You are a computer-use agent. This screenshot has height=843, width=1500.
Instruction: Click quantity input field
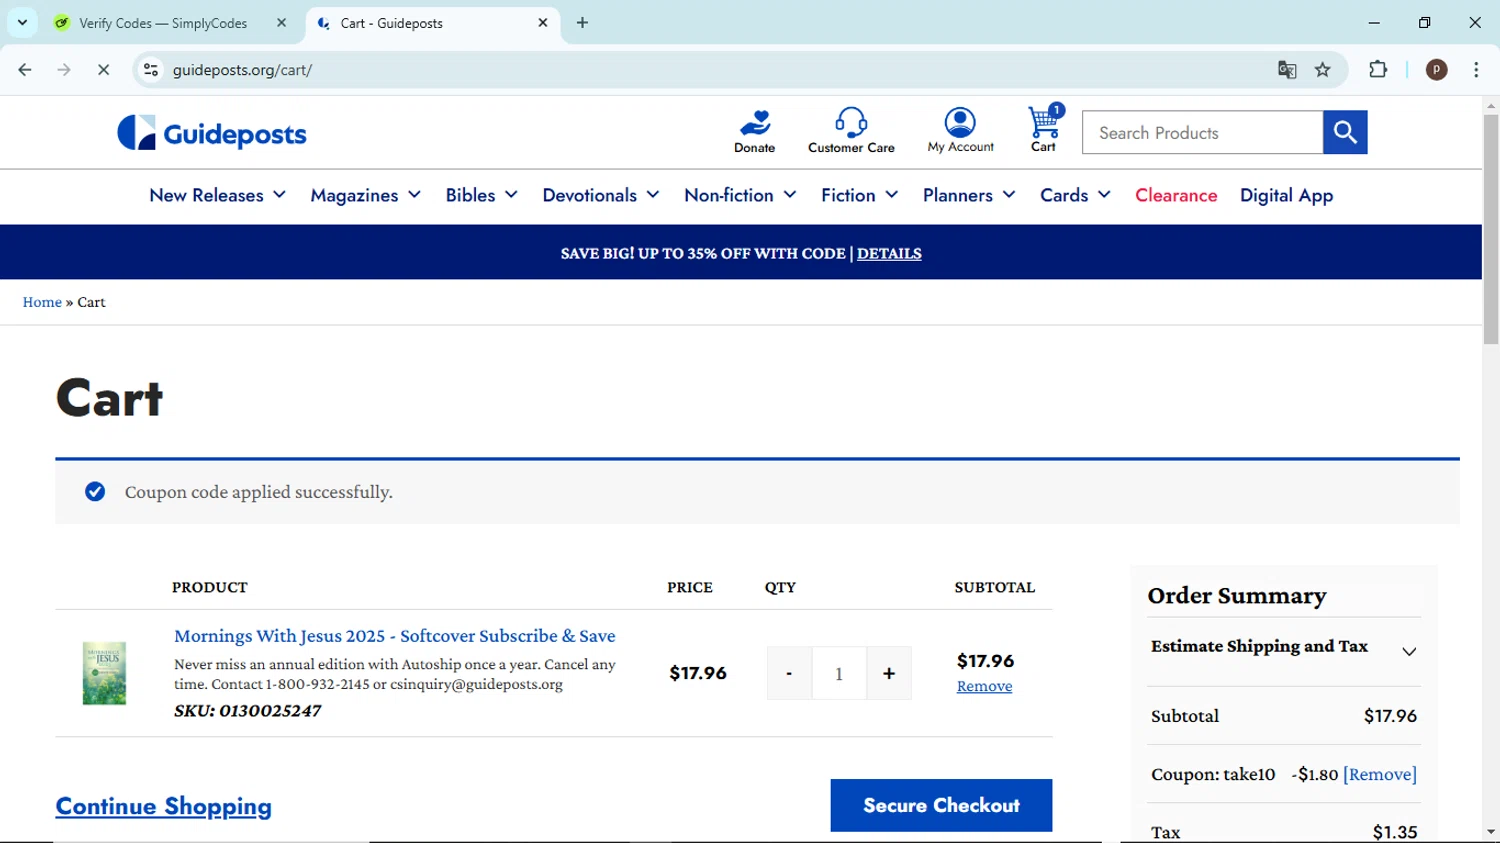(x=839, y=673)
